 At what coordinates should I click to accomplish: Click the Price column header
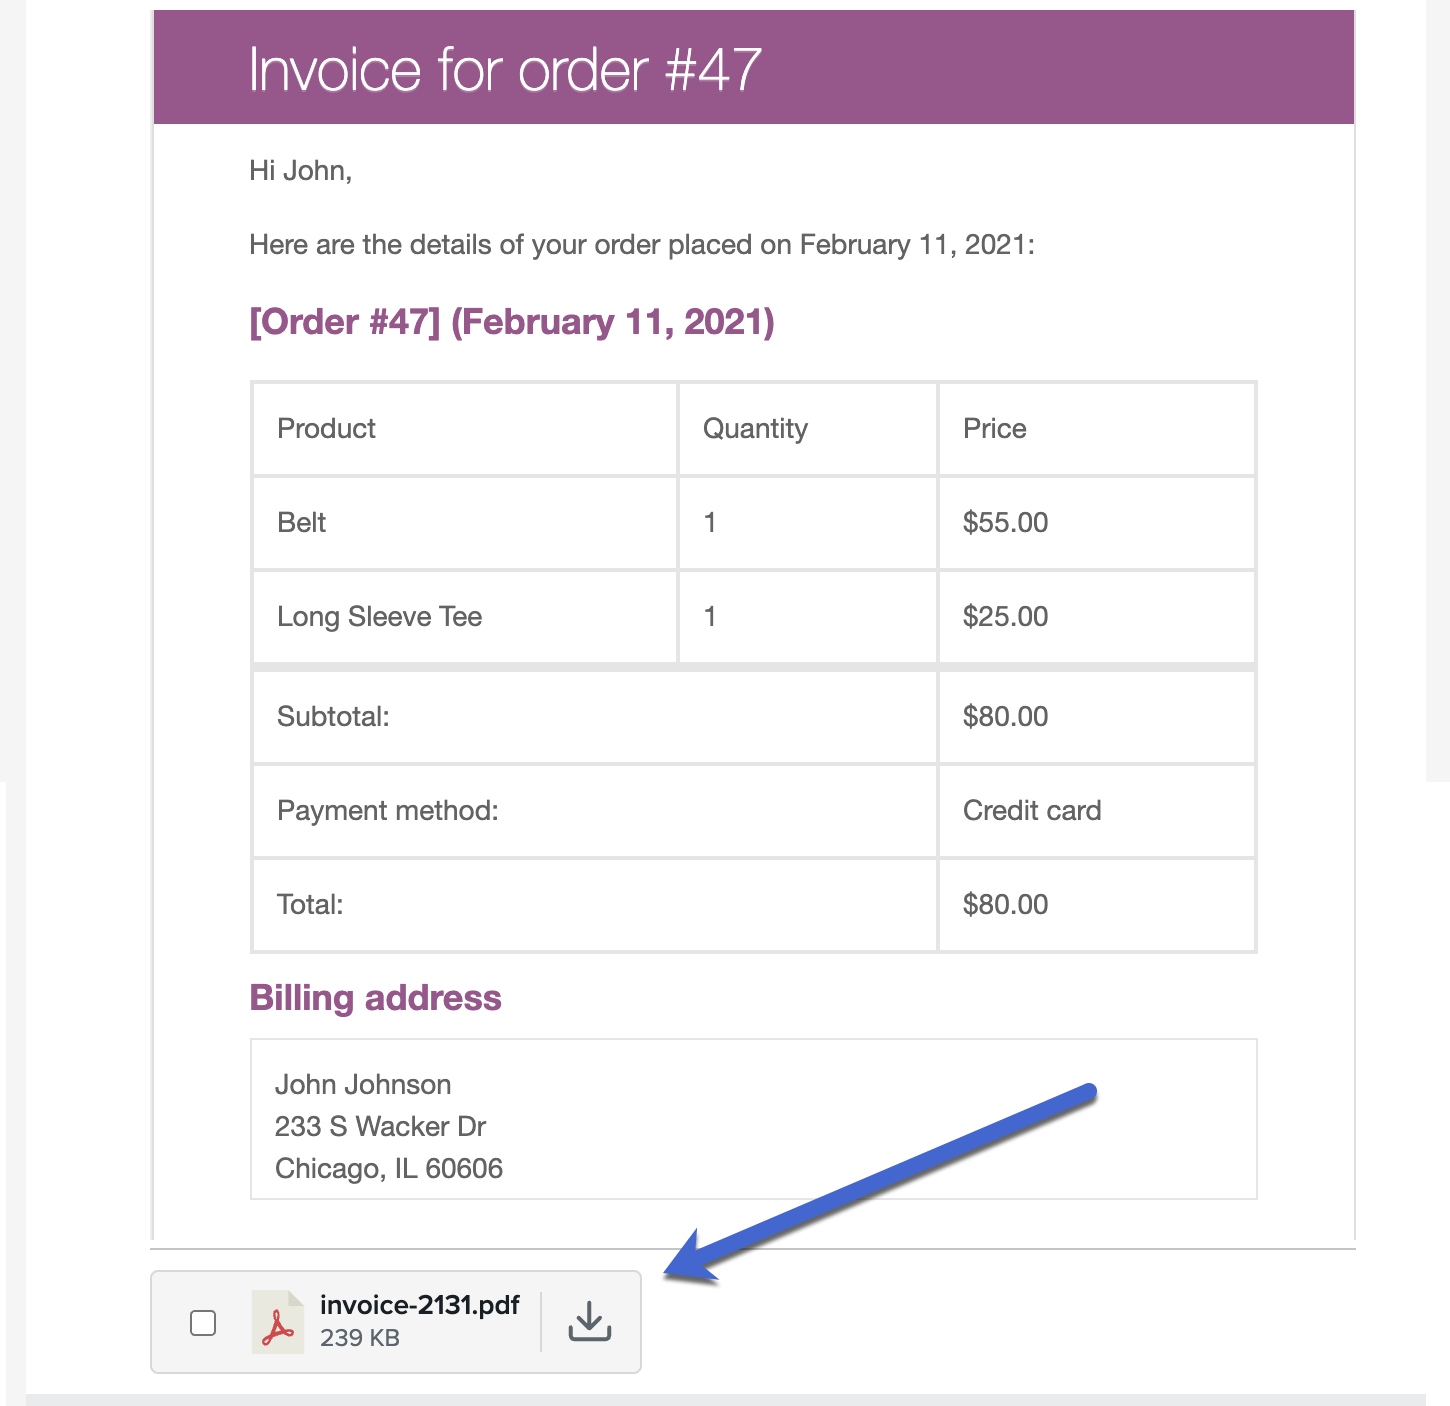[994, 428]
